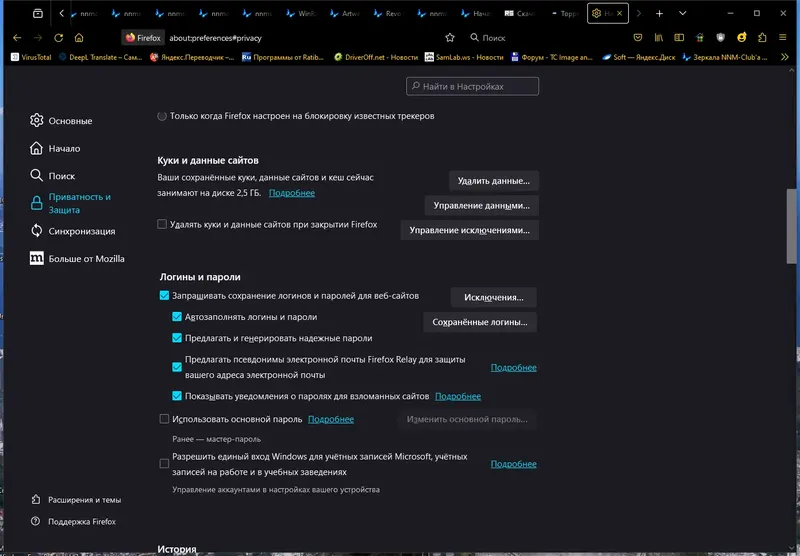The width and height of the screenshot is (800, 556).
Task: Select Приватность и Защита category
Action: tap(70, 203)
